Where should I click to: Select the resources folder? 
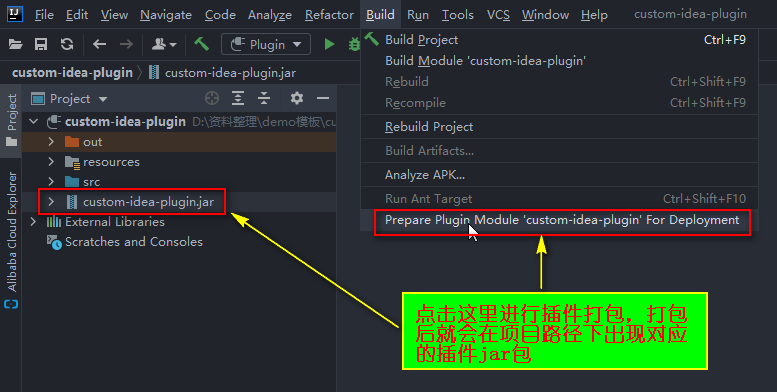pyautogui.click(x=111, y=162)
